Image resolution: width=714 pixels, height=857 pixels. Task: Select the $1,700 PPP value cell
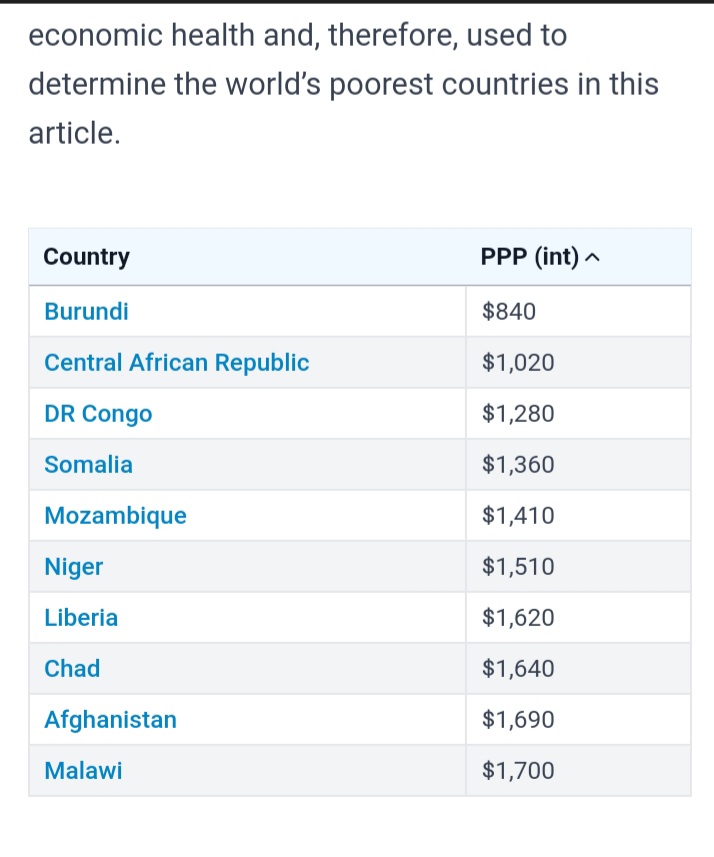(578, 771)
